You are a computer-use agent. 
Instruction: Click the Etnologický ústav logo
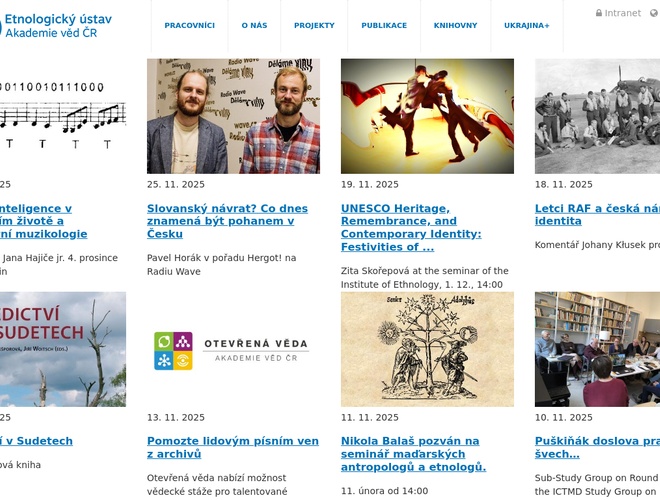[x=56, y=26]
